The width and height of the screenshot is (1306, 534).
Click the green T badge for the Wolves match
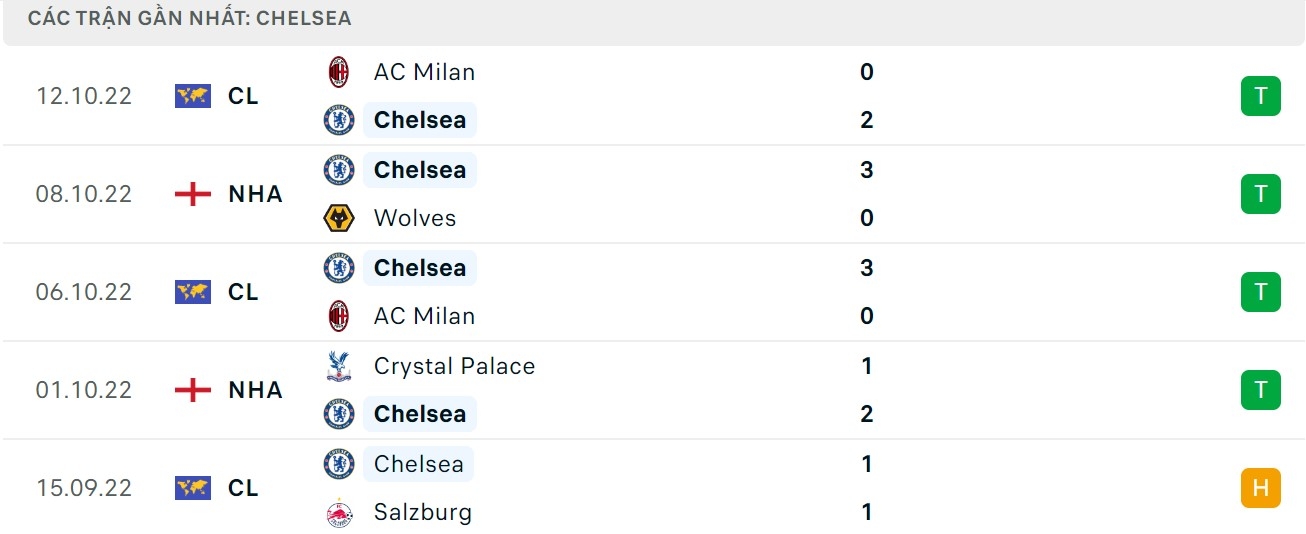[x=1260, y=194]
